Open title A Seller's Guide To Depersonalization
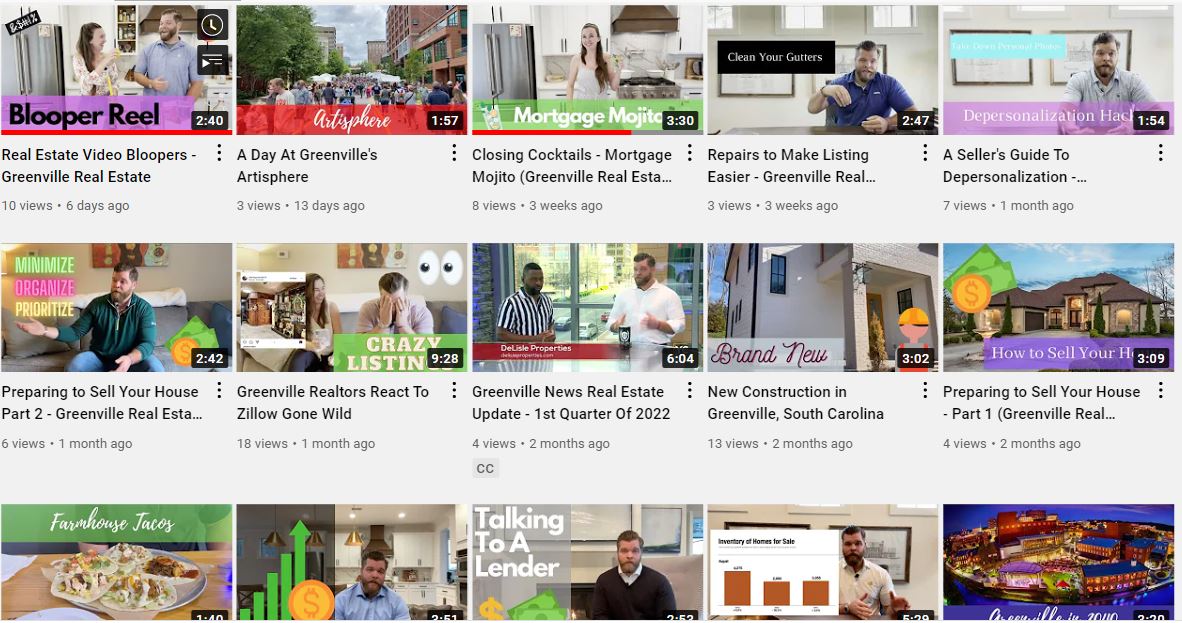The height and width of the screenshot is (623, 1182). coord(1015,165)
